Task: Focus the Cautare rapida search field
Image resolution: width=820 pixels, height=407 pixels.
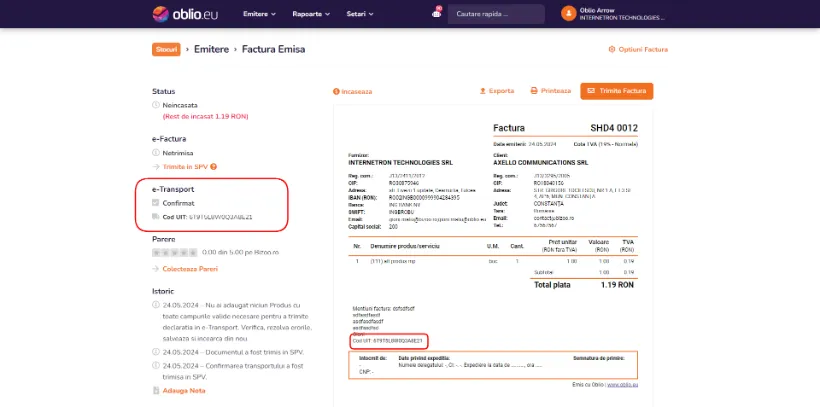Action: click(x=496, y=14)
